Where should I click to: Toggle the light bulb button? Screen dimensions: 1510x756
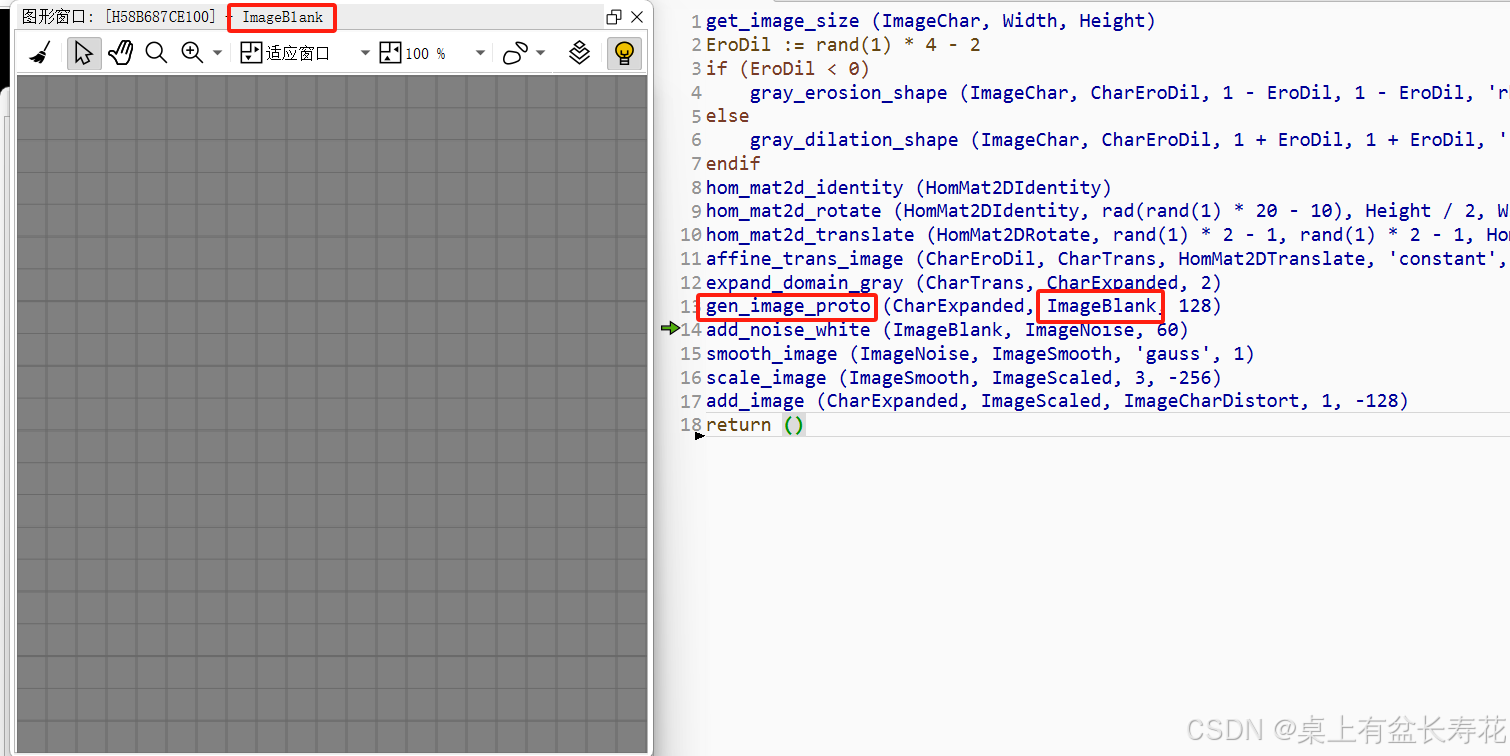pos(624,53)
